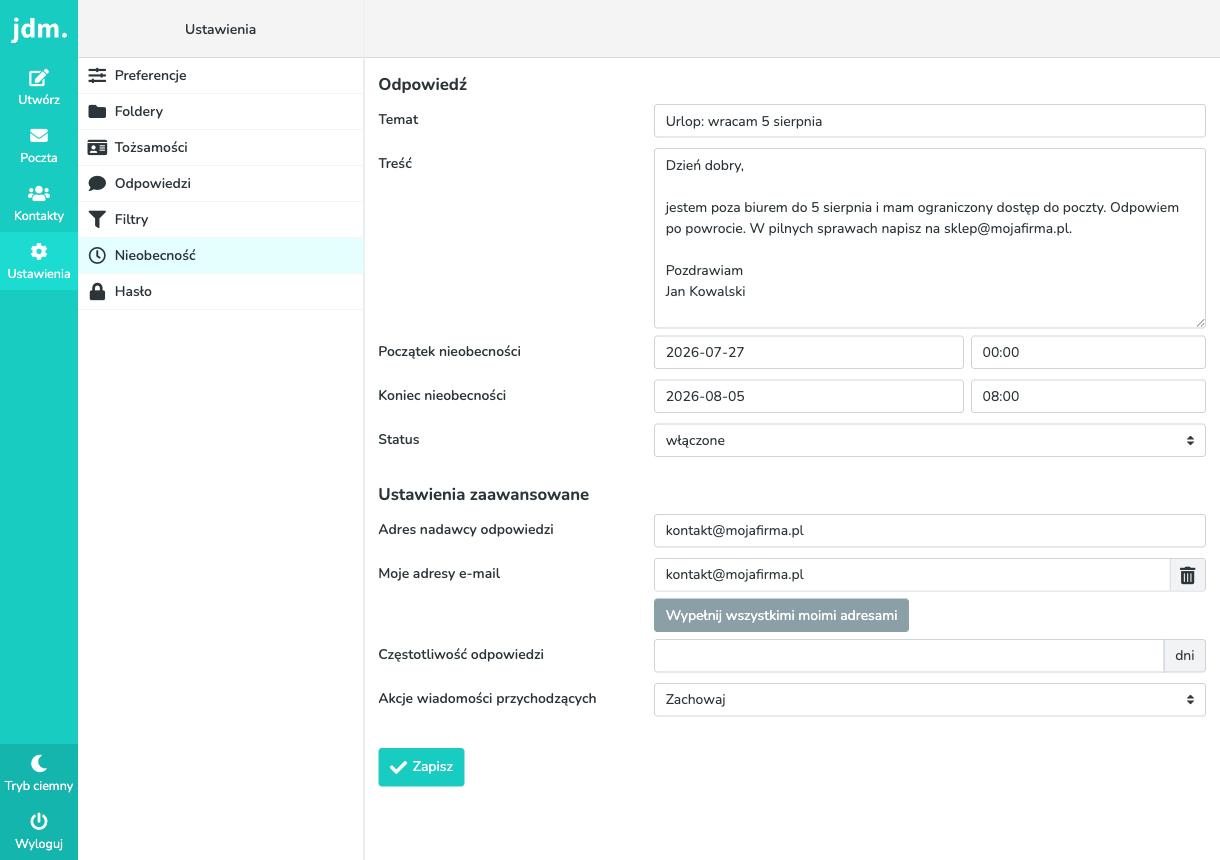The height and width of the screenshot is (860, 1220).
Task: Click the Foldery folder icon
Action: coord(97,112)
